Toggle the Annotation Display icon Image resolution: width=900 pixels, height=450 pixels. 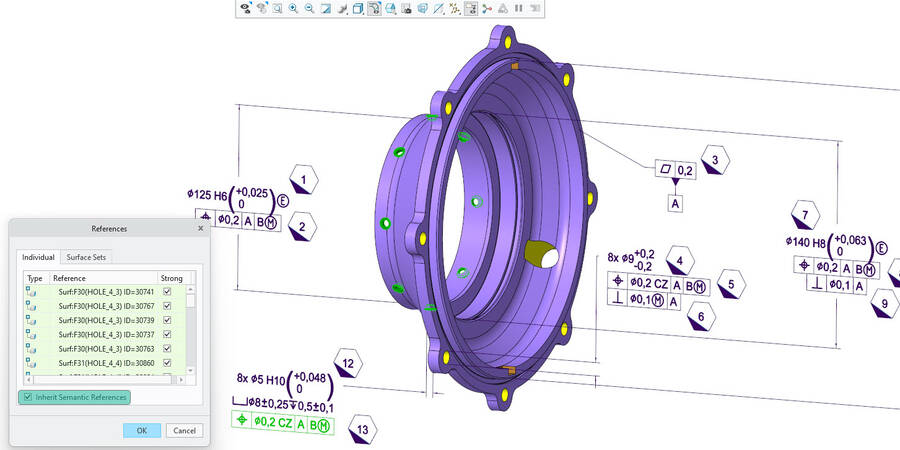point(471,8)
